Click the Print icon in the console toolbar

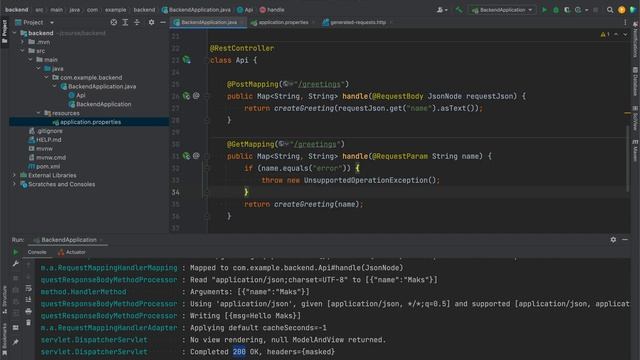(28, 311)
